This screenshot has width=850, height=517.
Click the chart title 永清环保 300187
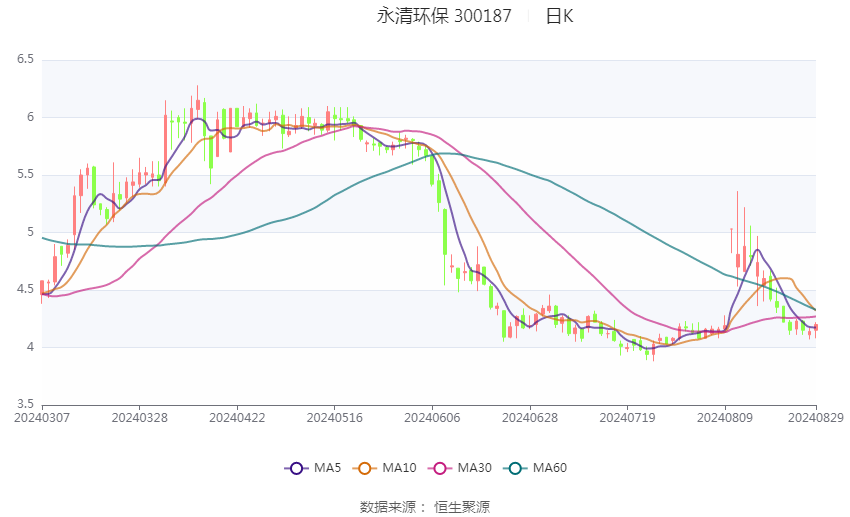click(444, 16)
